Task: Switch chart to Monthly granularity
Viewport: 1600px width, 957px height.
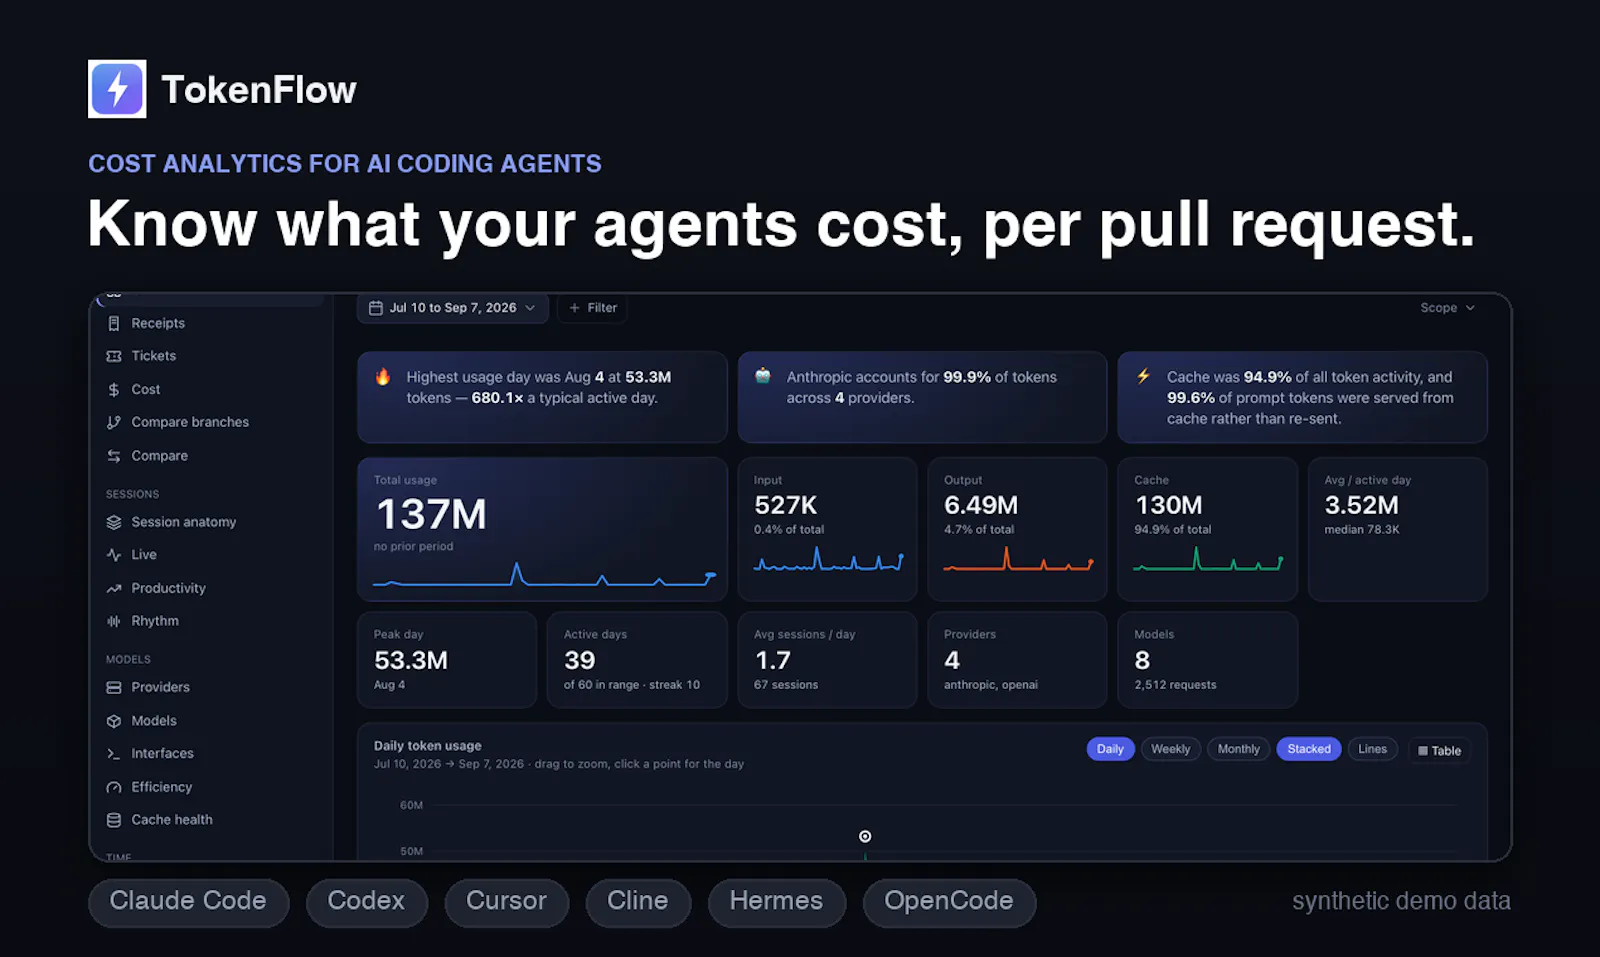Action: pyautogui.click(x=1238, y=749)
